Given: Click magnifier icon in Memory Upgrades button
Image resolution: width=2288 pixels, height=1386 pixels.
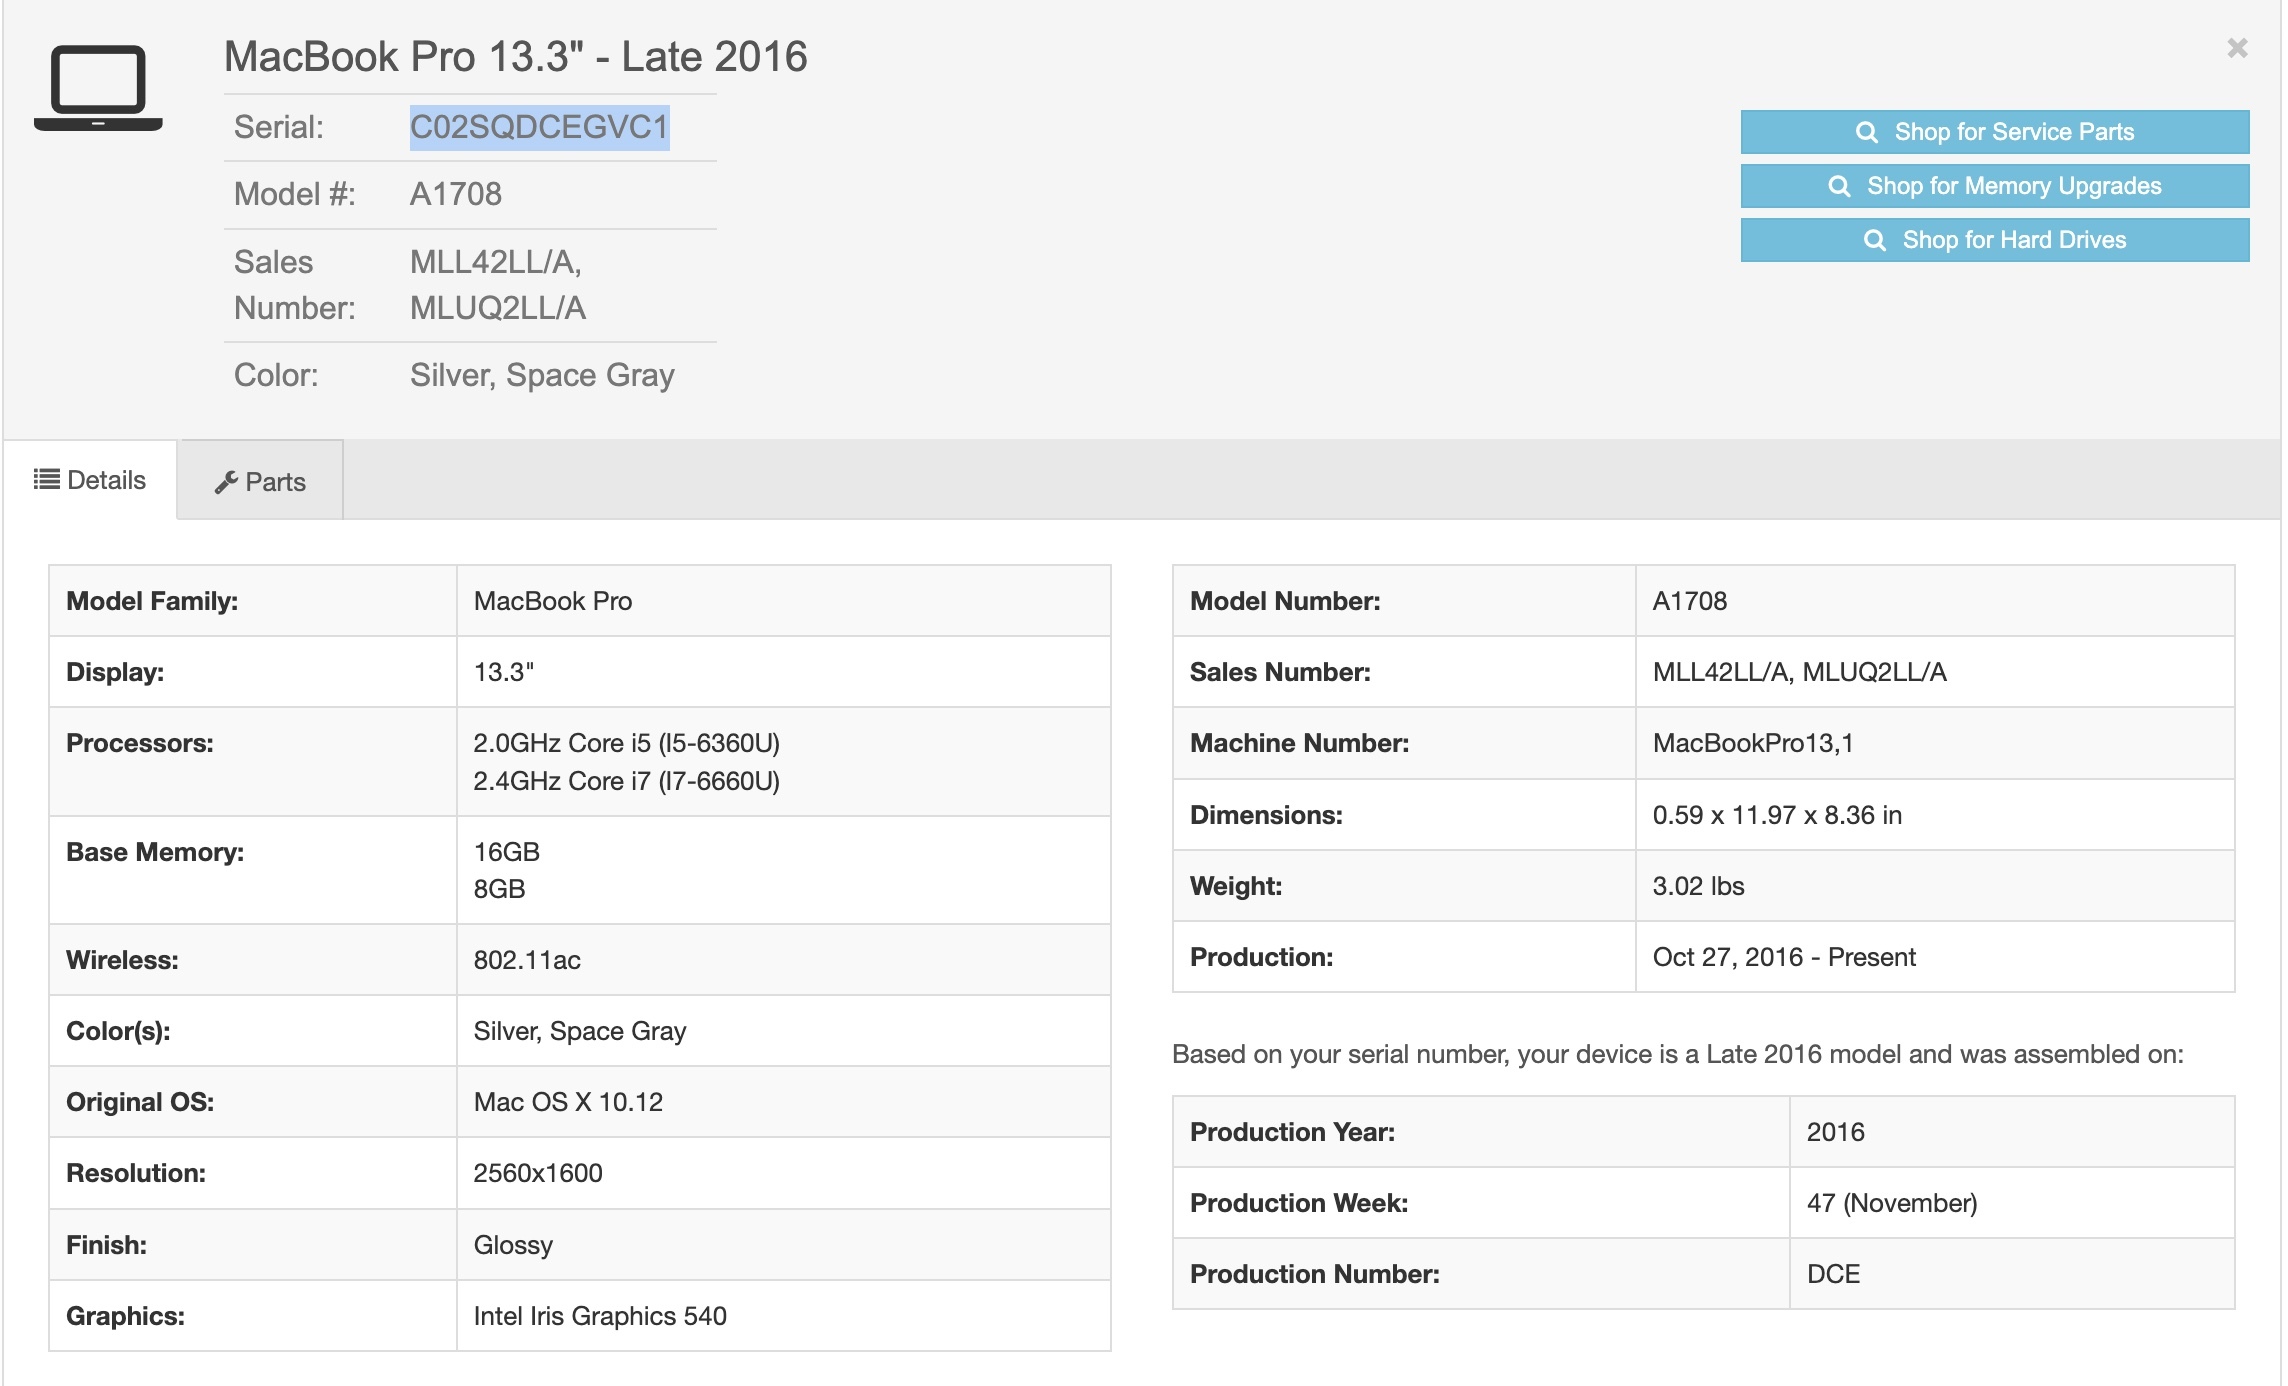Looking at the screenshot, I should [1839, 186].
